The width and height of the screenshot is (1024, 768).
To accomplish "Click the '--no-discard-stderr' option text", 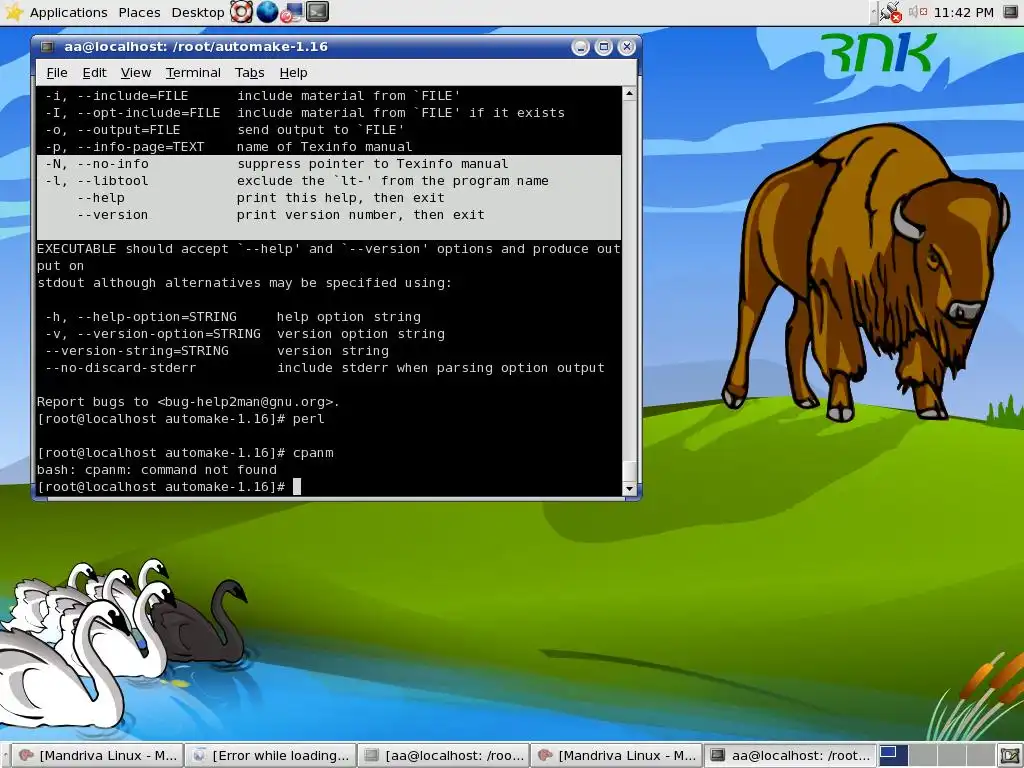I will tap(121, 368).
